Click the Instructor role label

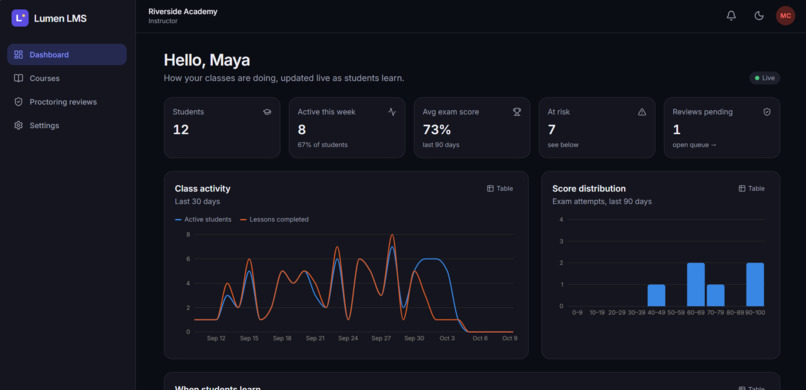click(x=163, y=21)
